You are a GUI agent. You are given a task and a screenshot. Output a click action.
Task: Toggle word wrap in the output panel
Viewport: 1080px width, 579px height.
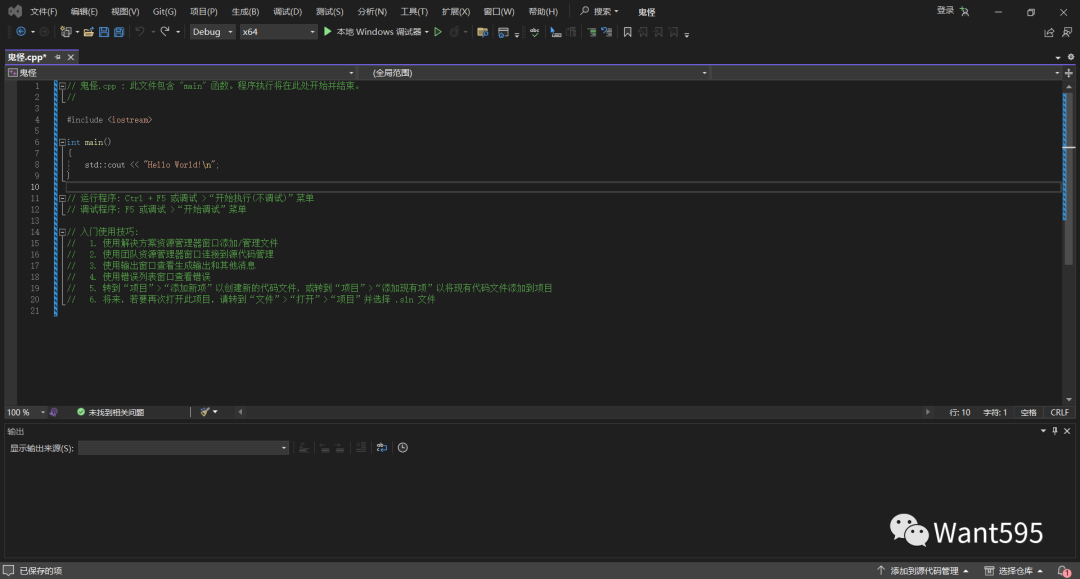pyautogui.click(x=381, y=448)
